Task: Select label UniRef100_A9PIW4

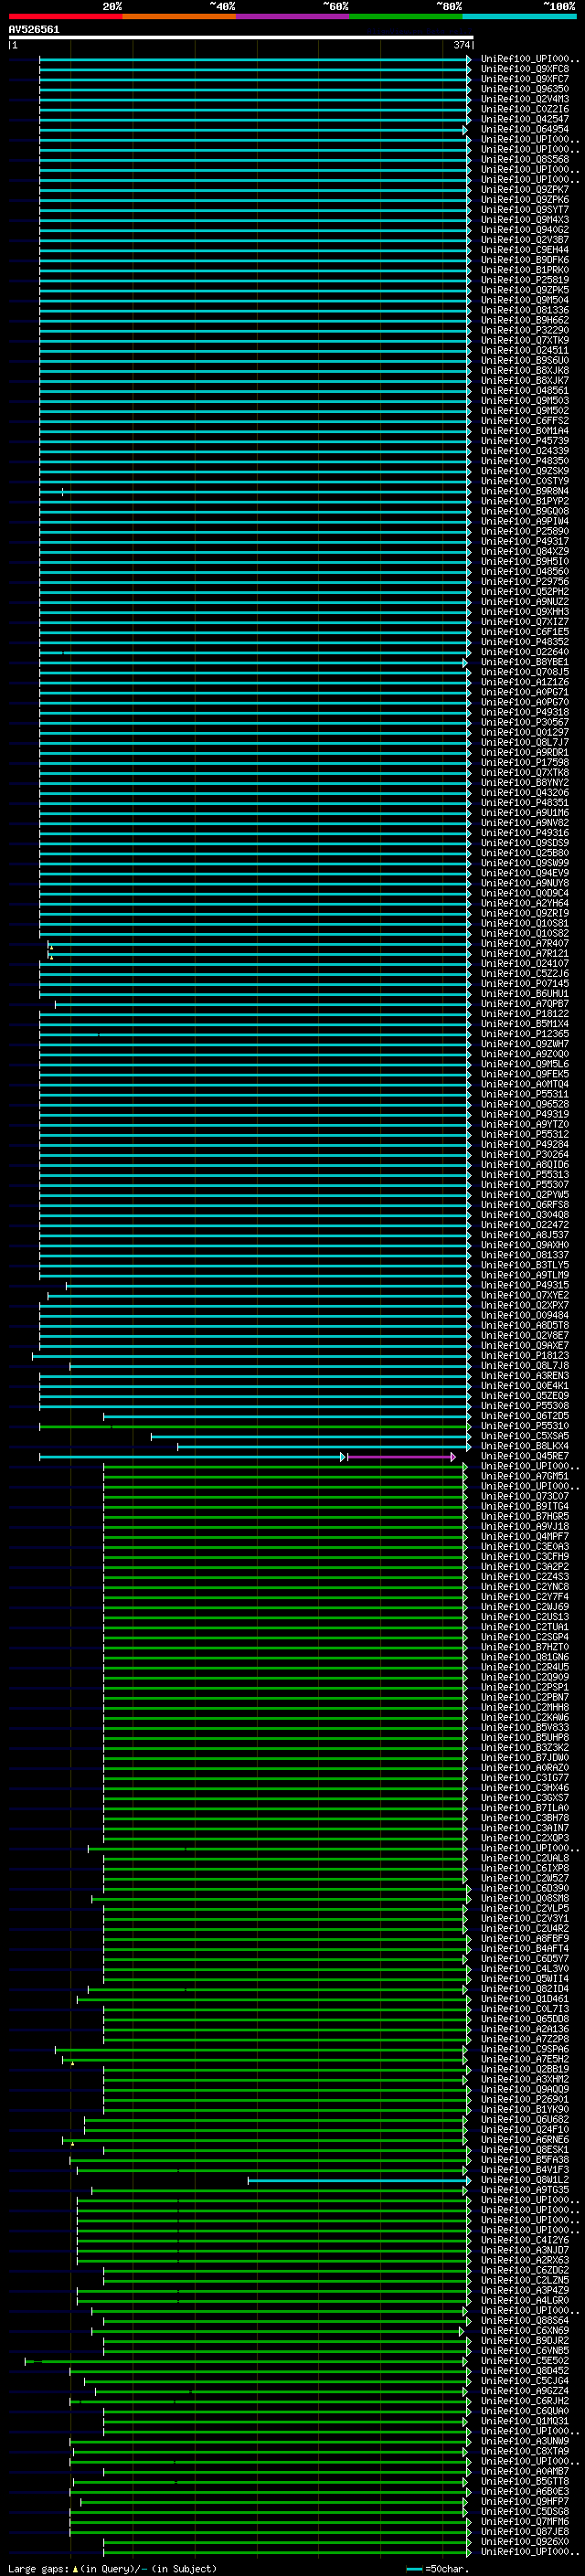Action: 524,521
